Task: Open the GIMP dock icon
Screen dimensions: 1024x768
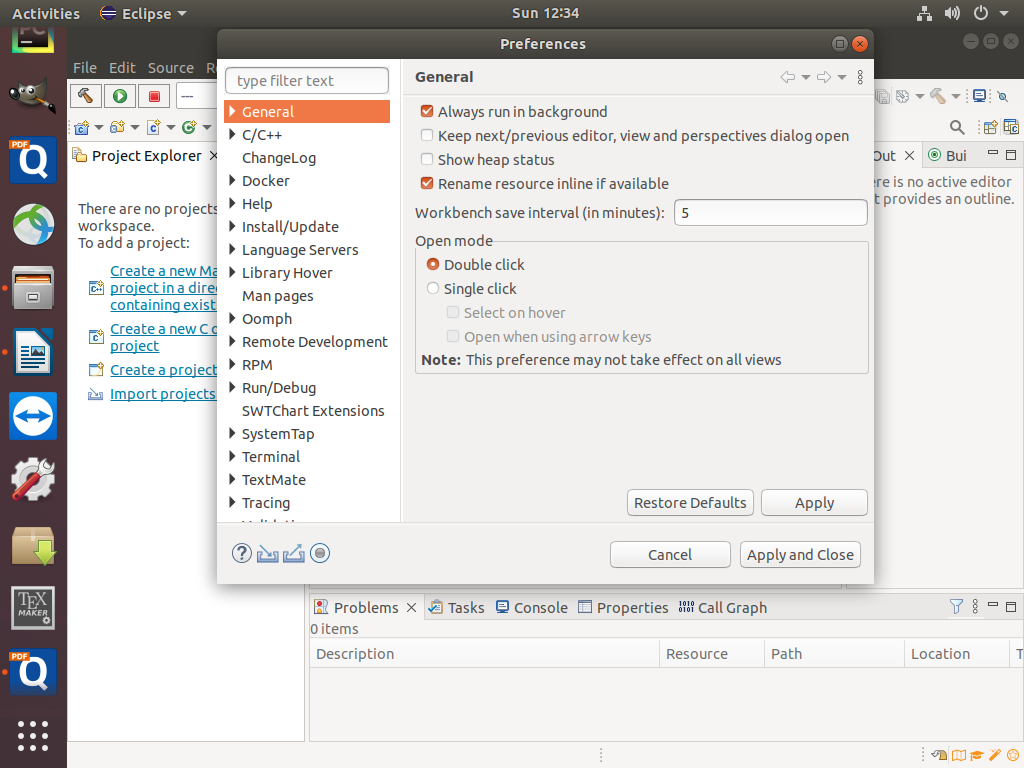Action: 31,96
